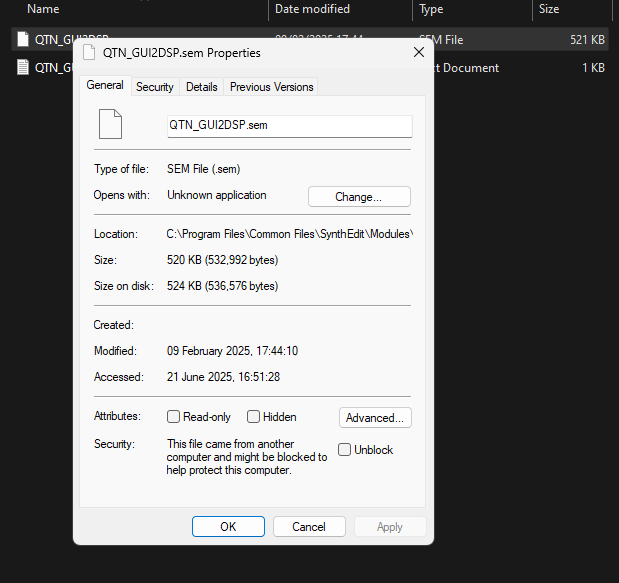Click the QTN_GUI2DSP.sem file icon in the file list
The width and height of the screenshot is (619, 583).
pyautogui.click(x=22, y=40)
